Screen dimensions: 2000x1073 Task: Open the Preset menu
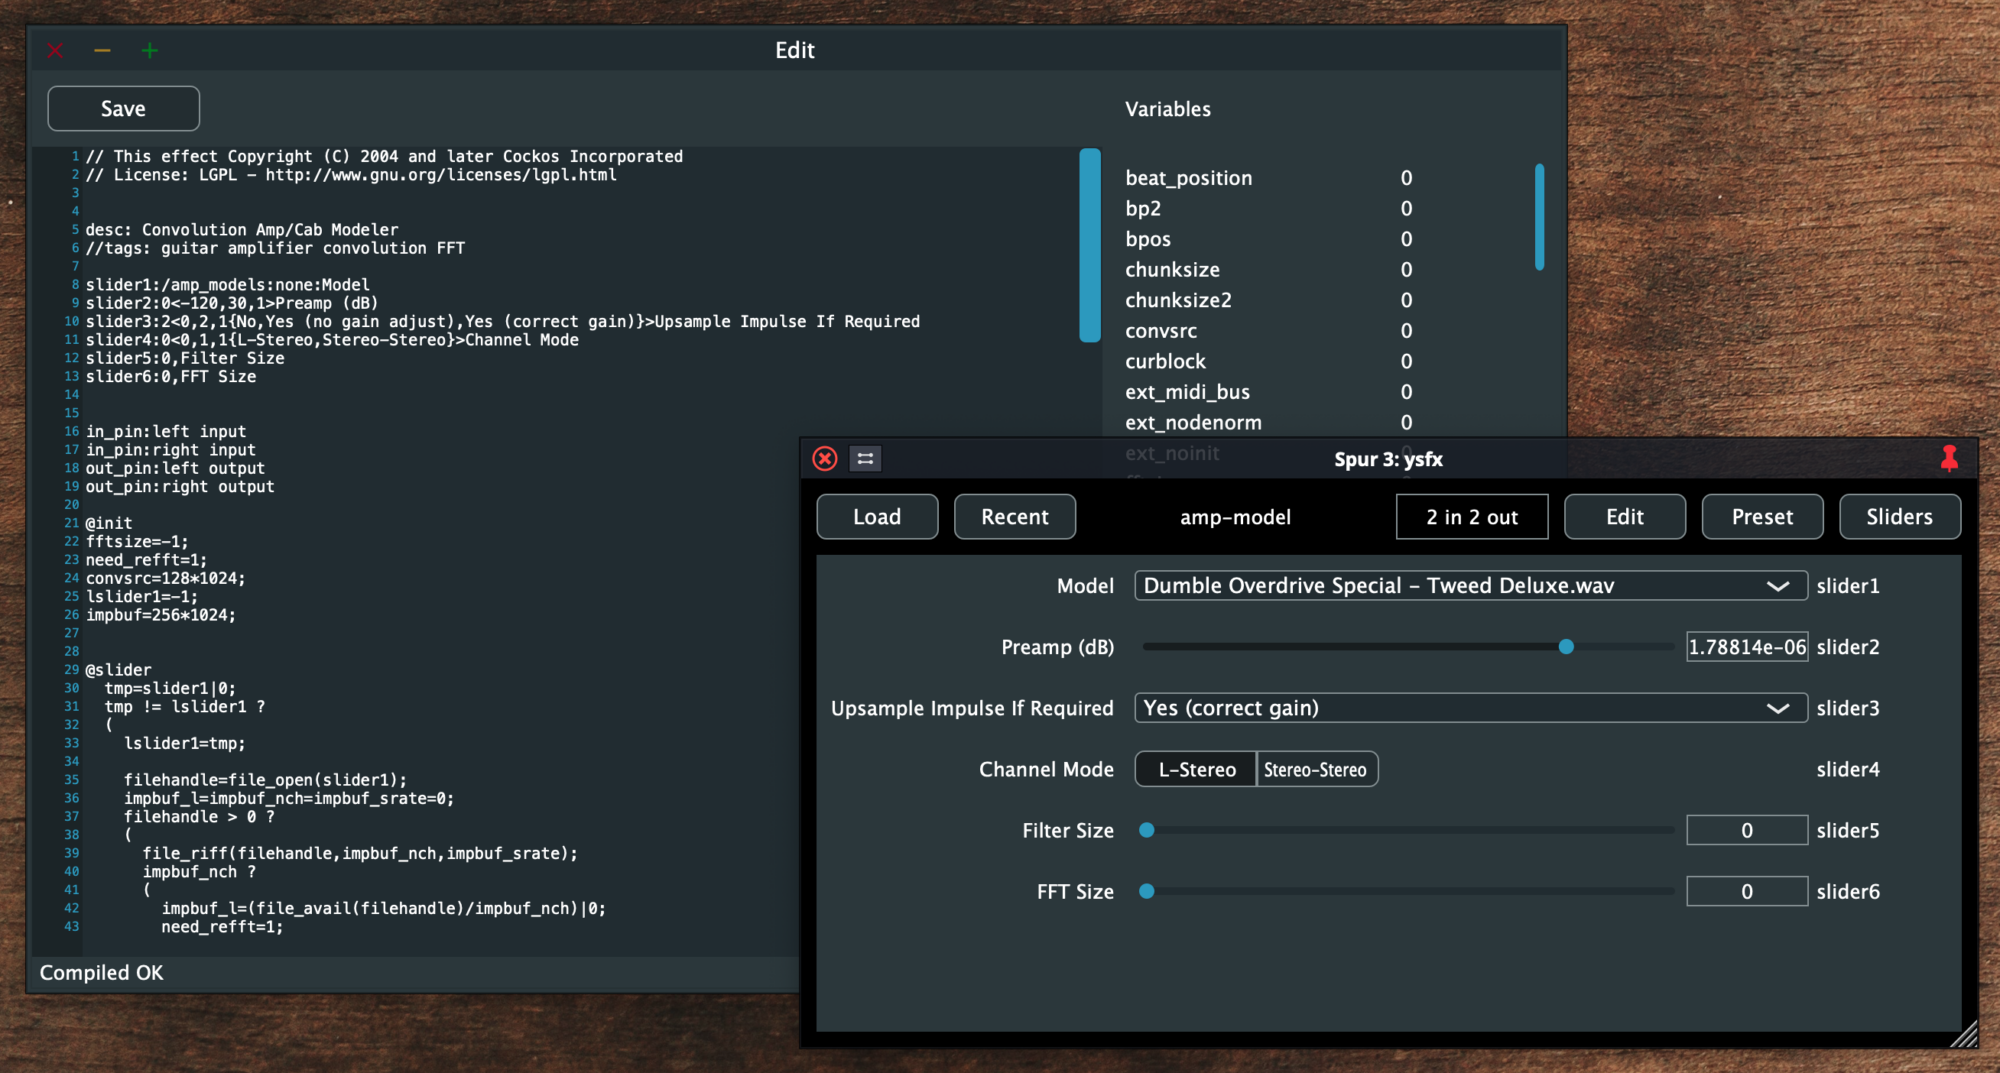tap(1762, 517)
